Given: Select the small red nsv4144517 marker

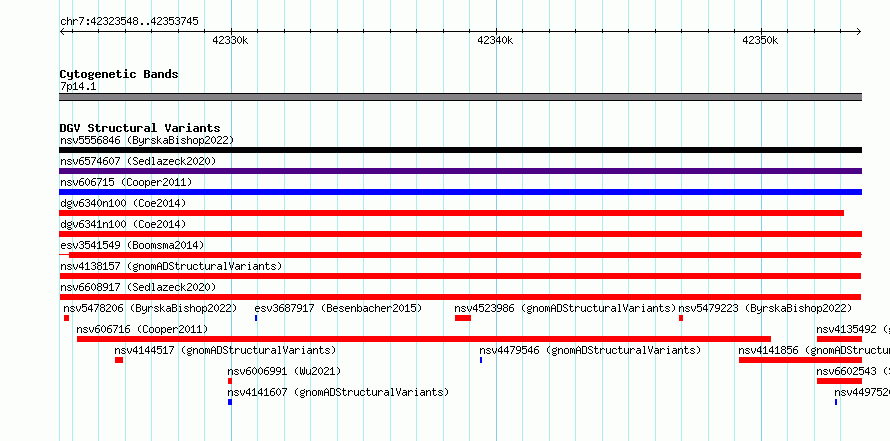Looking at the screenshot, I should pos(119,360).
